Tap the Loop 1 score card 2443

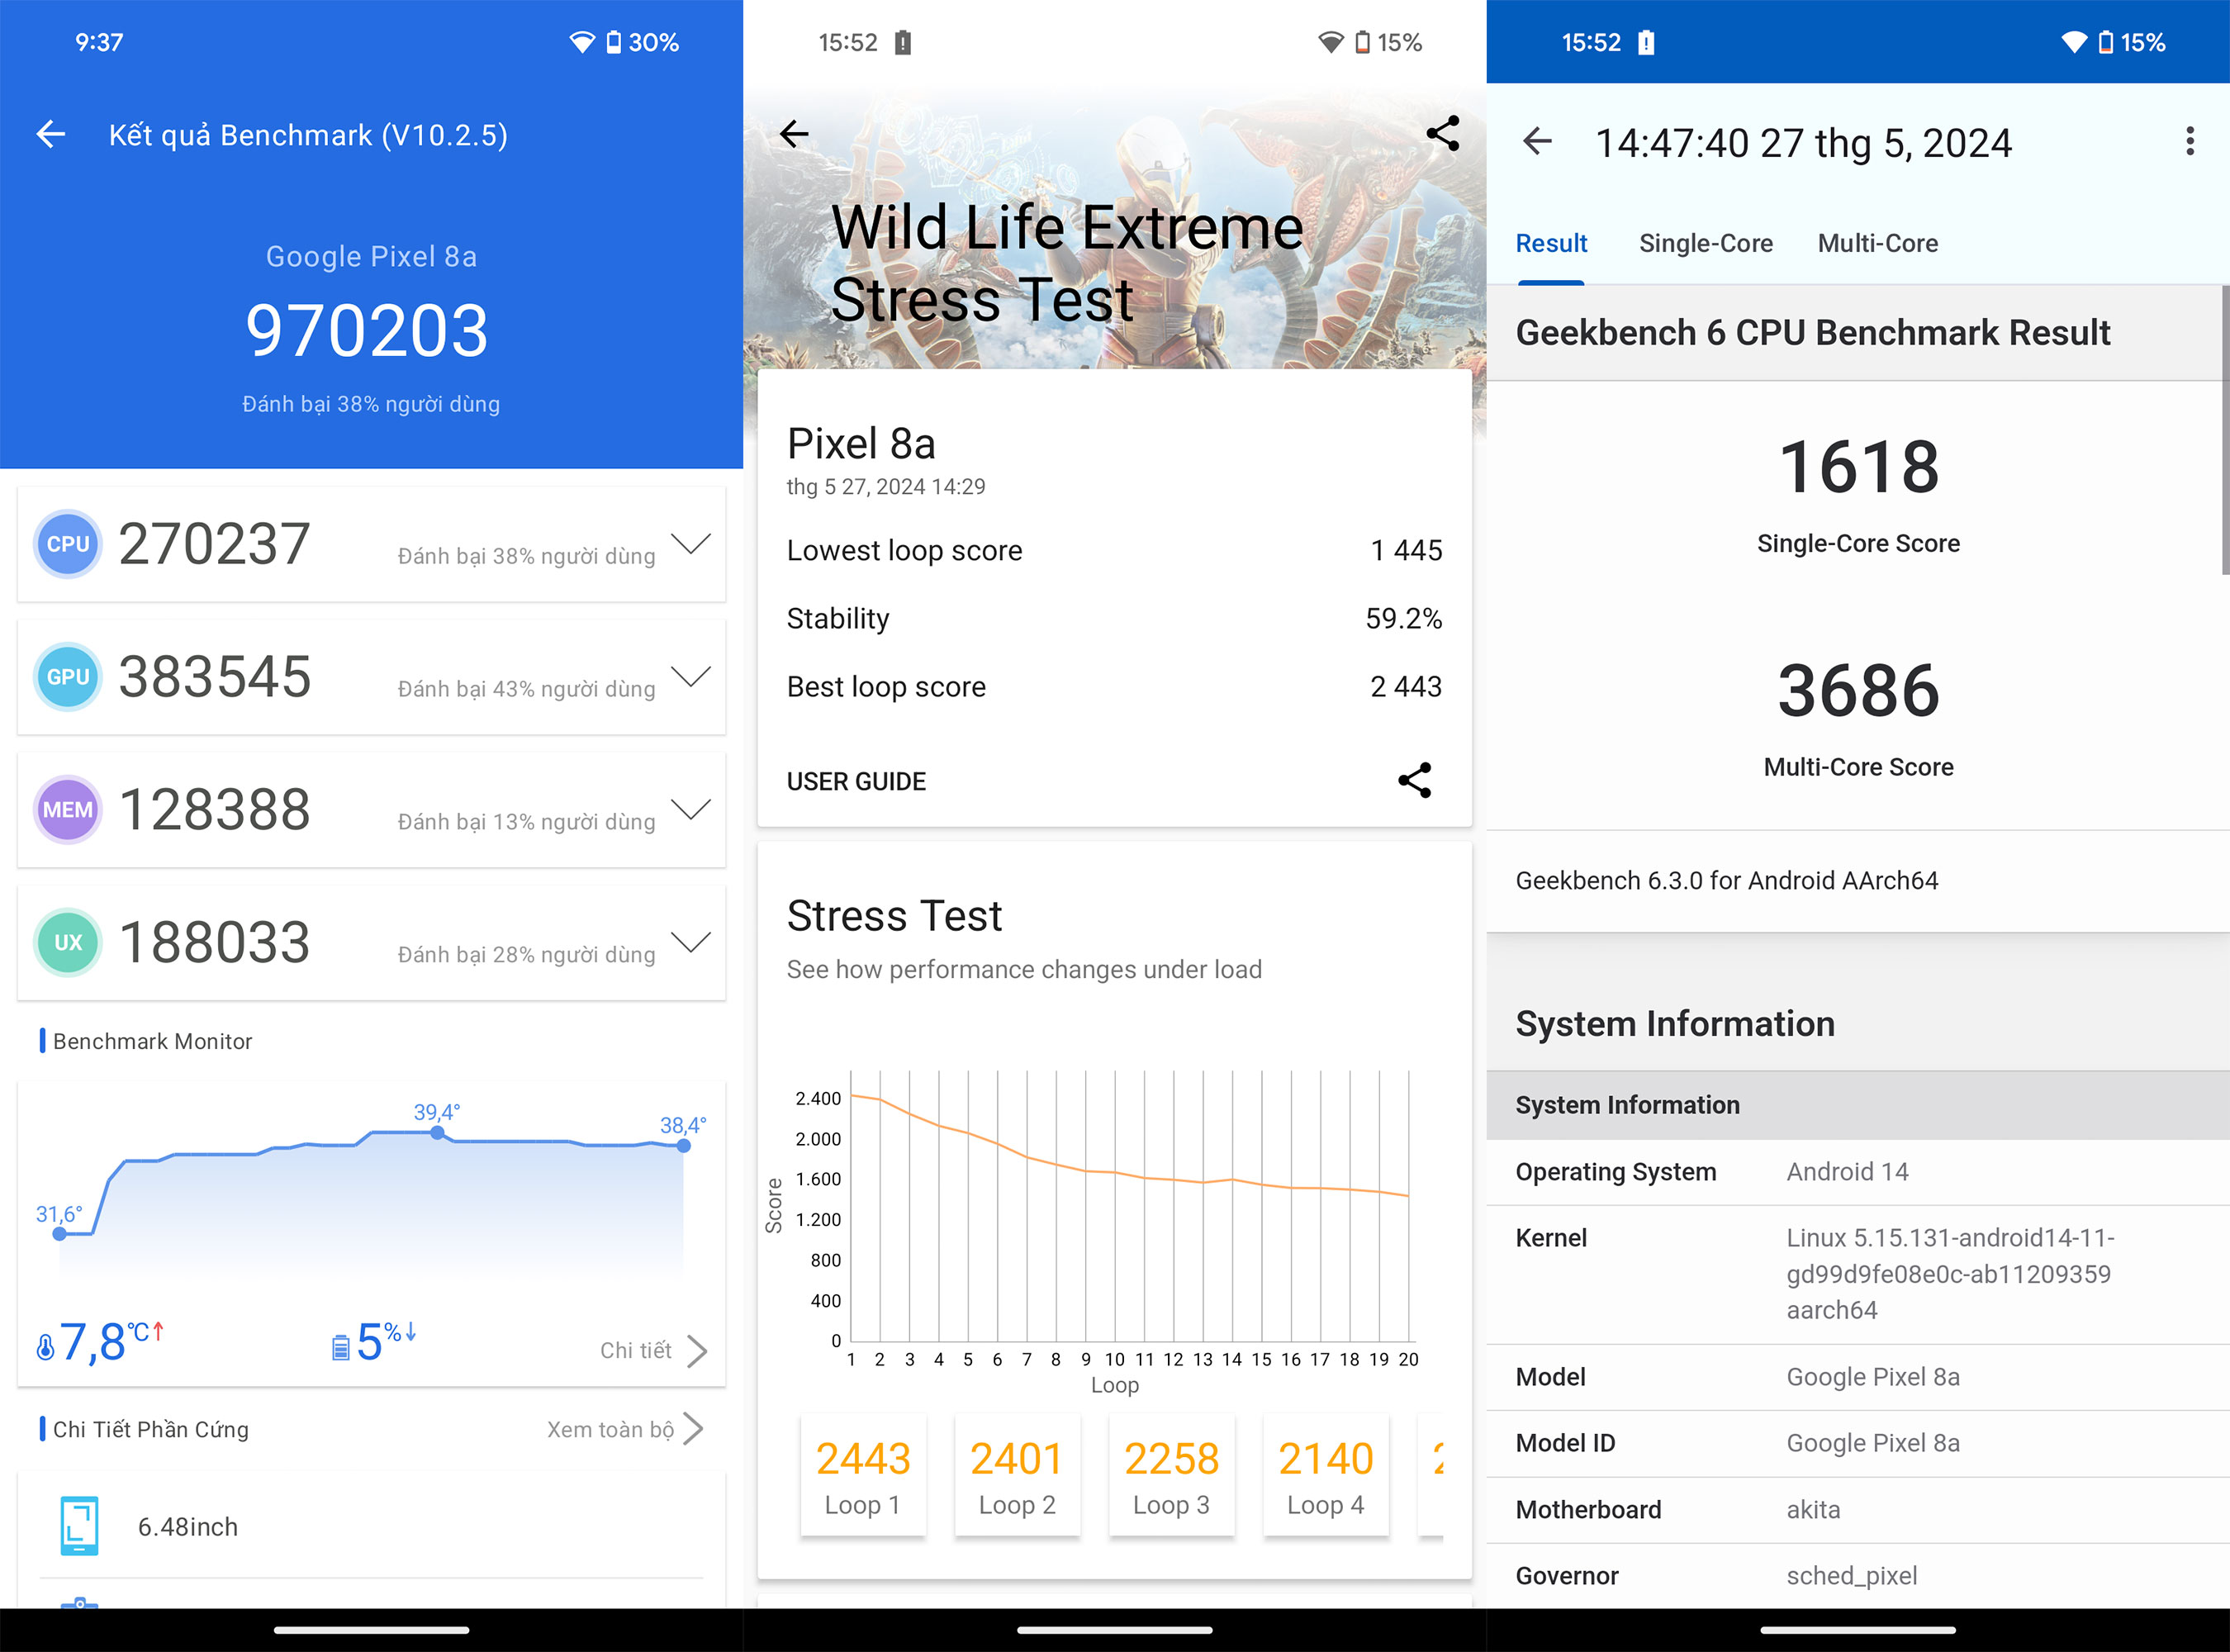(x=863, y=1475)
